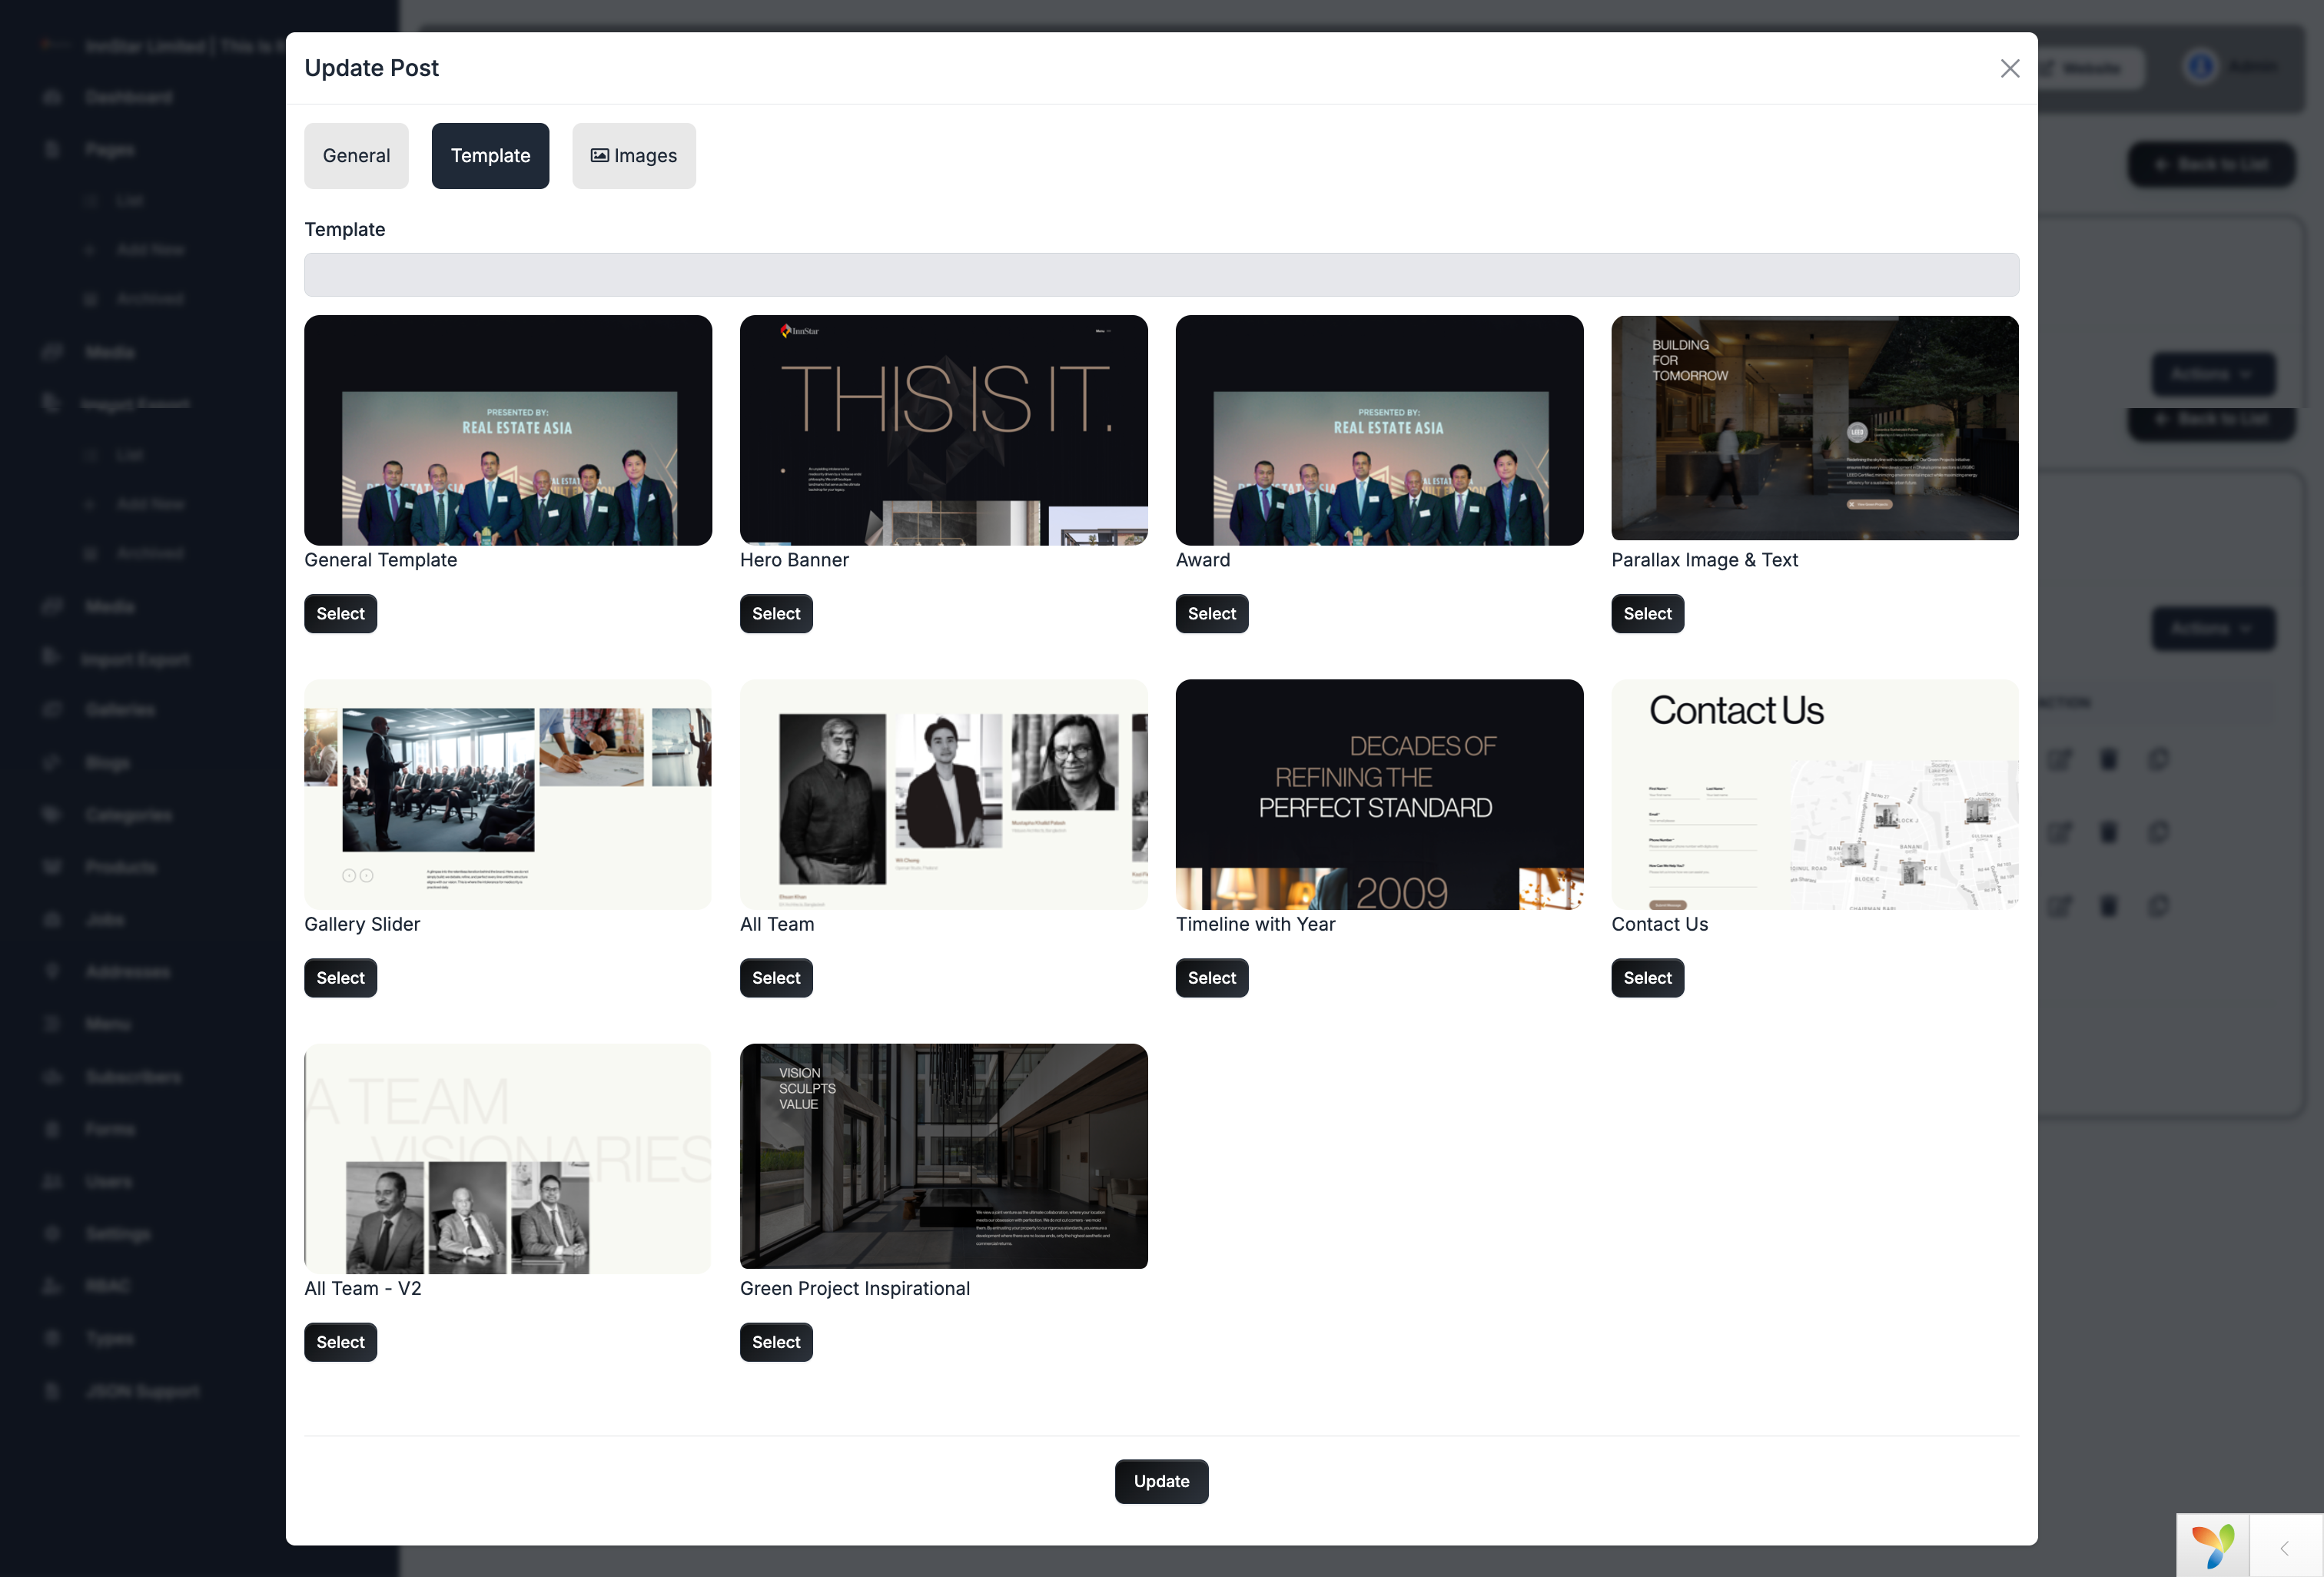Switch to the Template tab
Image resolution: width=2324 pixels, height=1577 pixels.
pos(490,156)
